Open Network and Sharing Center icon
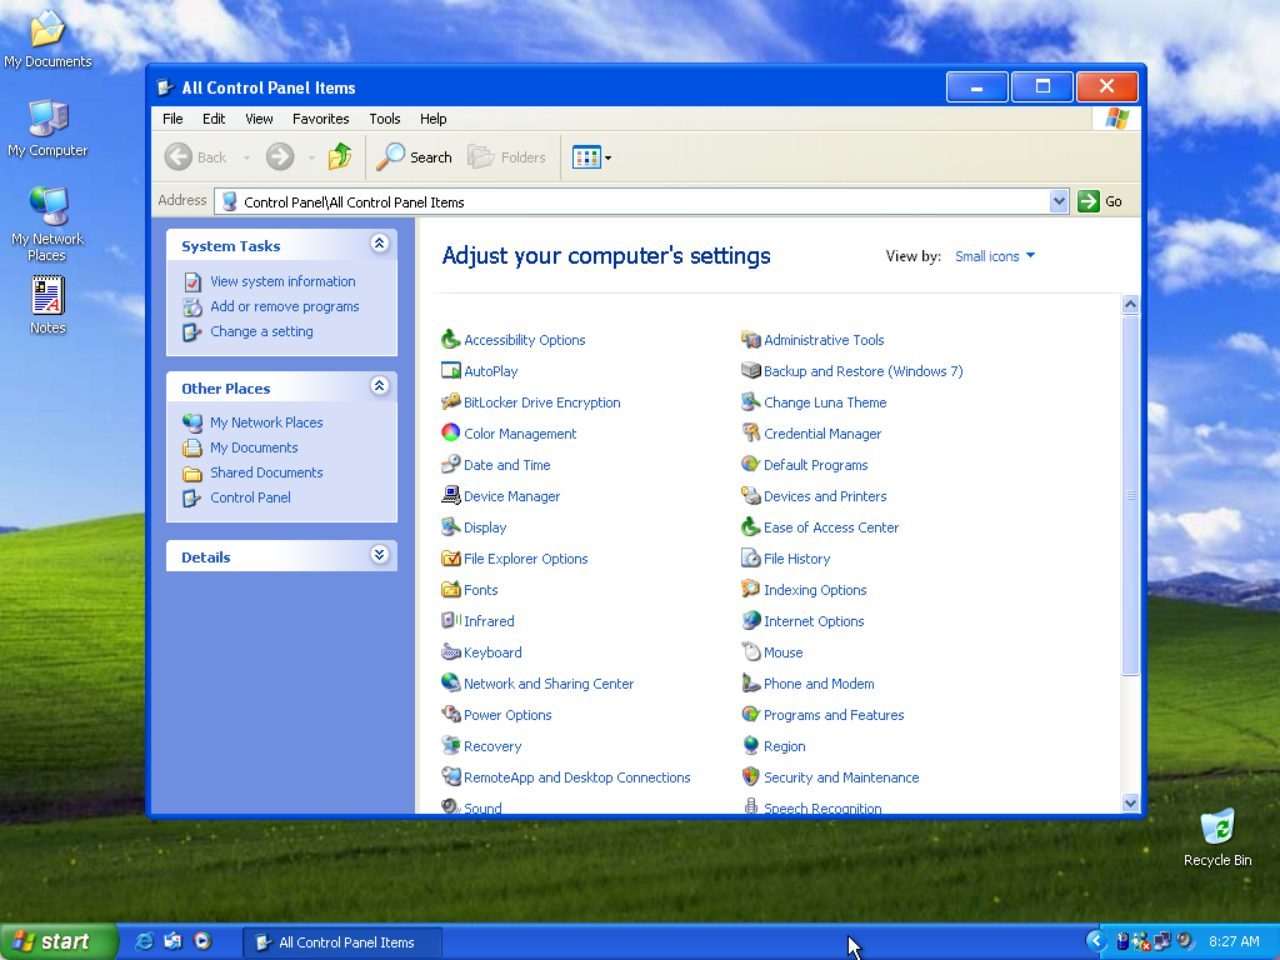The image size is (1280, 960). pyautogui.click(x=451, y=683)
